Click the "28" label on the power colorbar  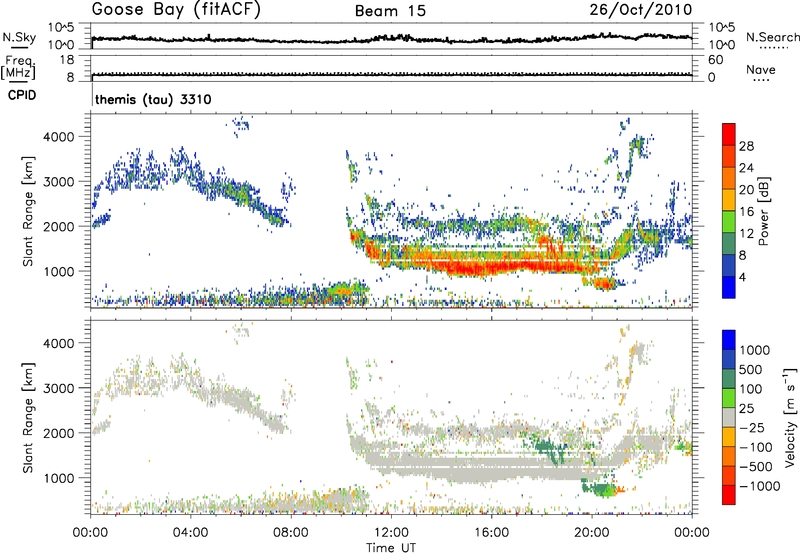click(x=746, y=146)
